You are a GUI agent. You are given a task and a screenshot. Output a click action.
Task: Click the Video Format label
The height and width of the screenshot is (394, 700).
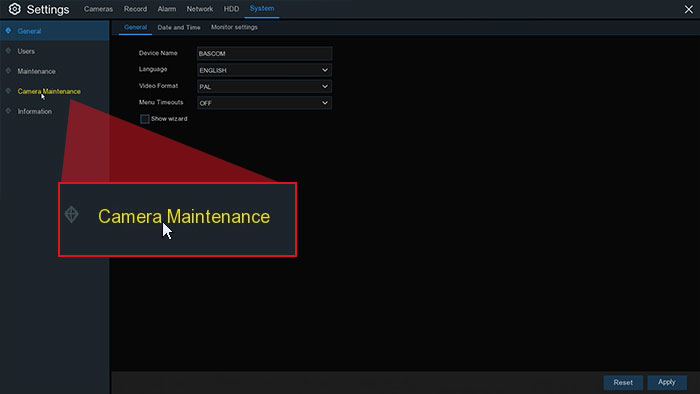pos(158,86)
